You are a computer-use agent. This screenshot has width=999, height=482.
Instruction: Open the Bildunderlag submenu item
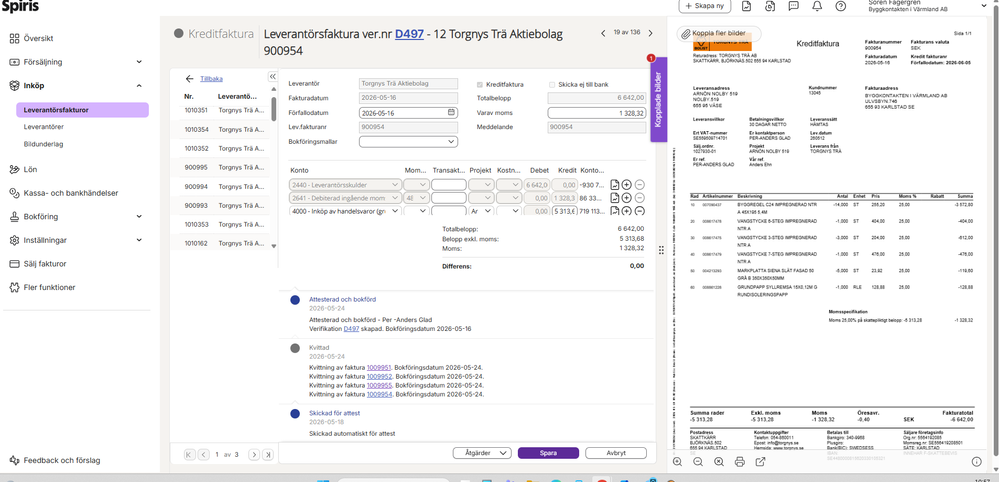pyautogui.click(x=43, y=144)
